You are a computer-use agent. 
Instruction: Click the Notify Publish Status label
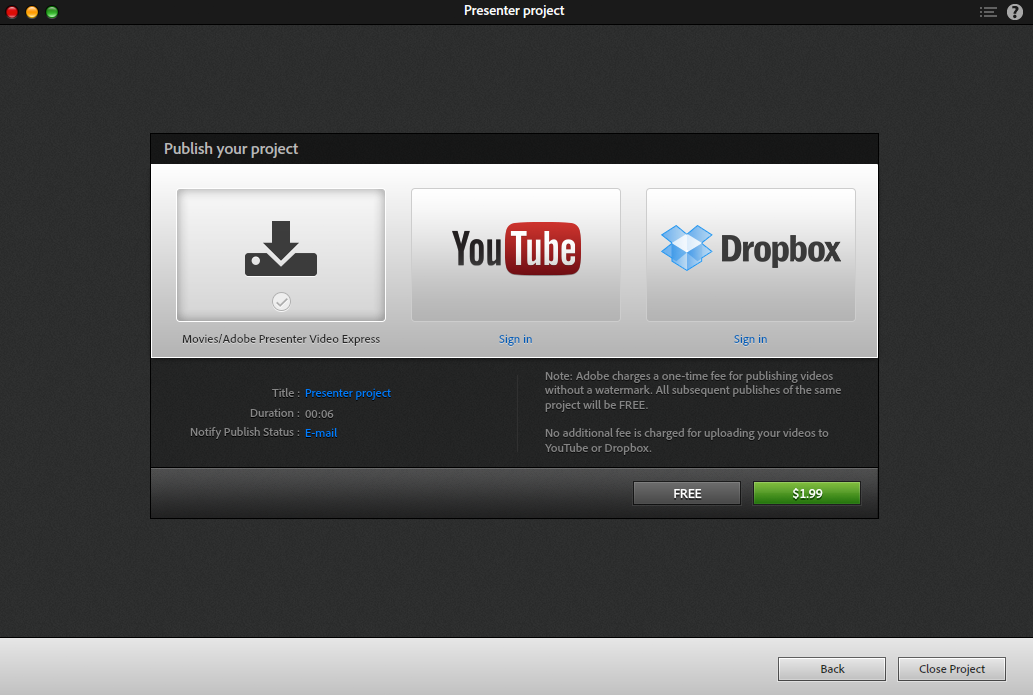coord(244,432)
